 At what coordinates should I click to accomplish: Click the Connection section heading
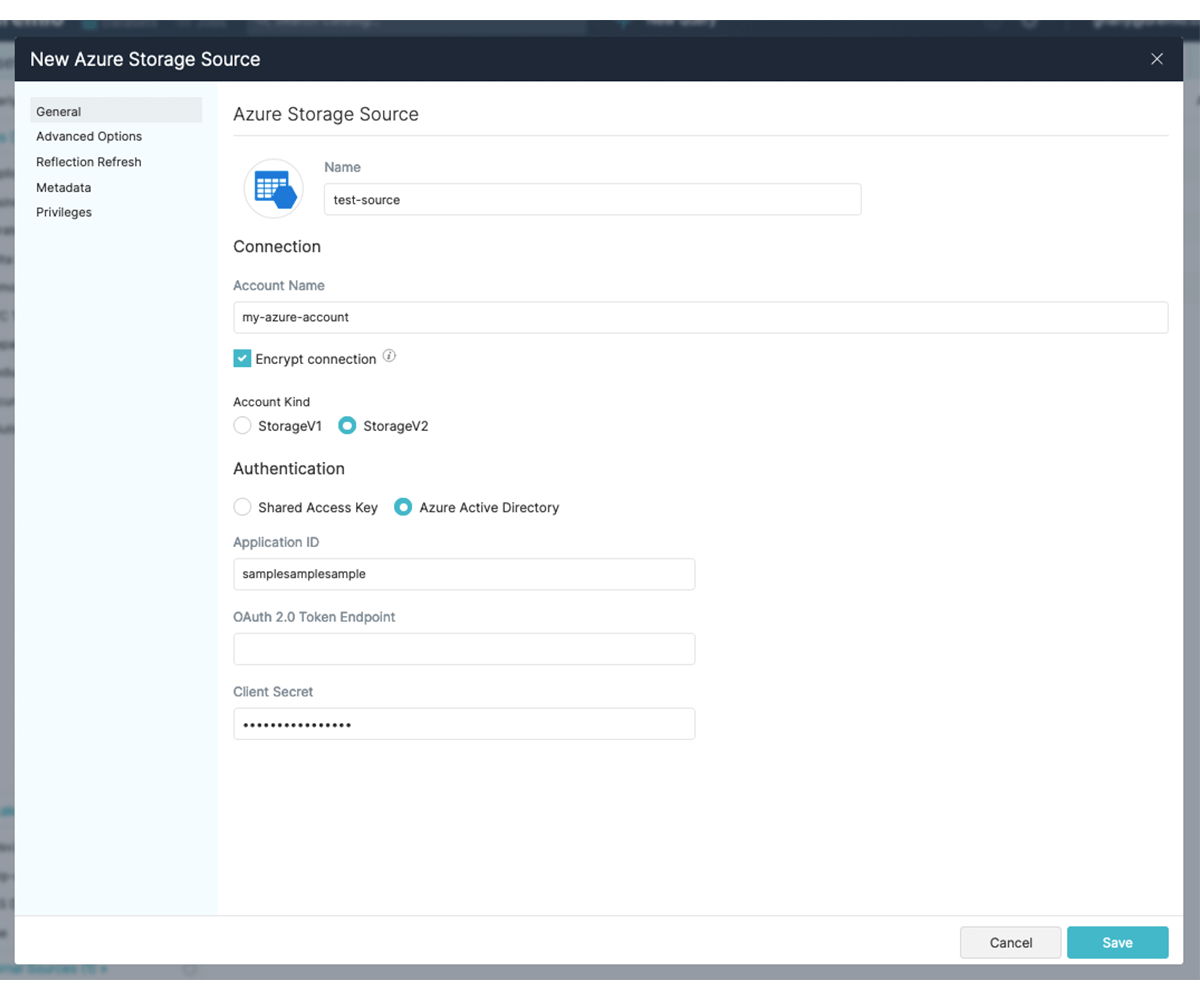pyautogui.click(x=277, y=247)
